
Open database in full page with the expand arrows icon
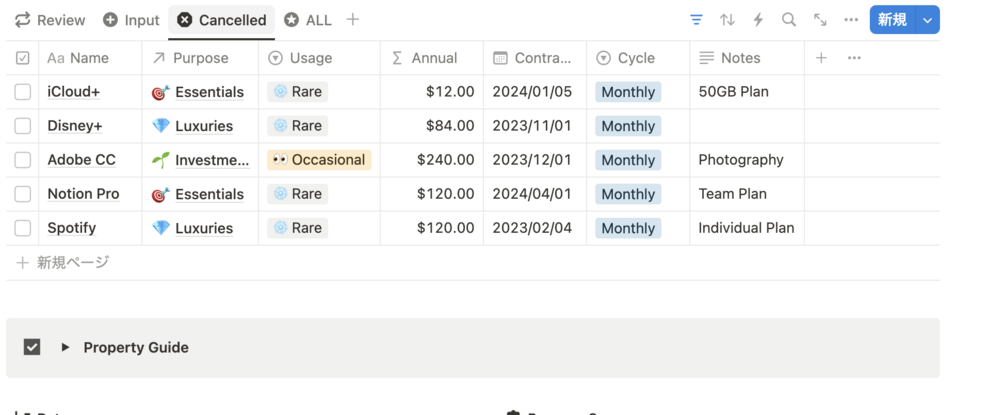[820, 20]
